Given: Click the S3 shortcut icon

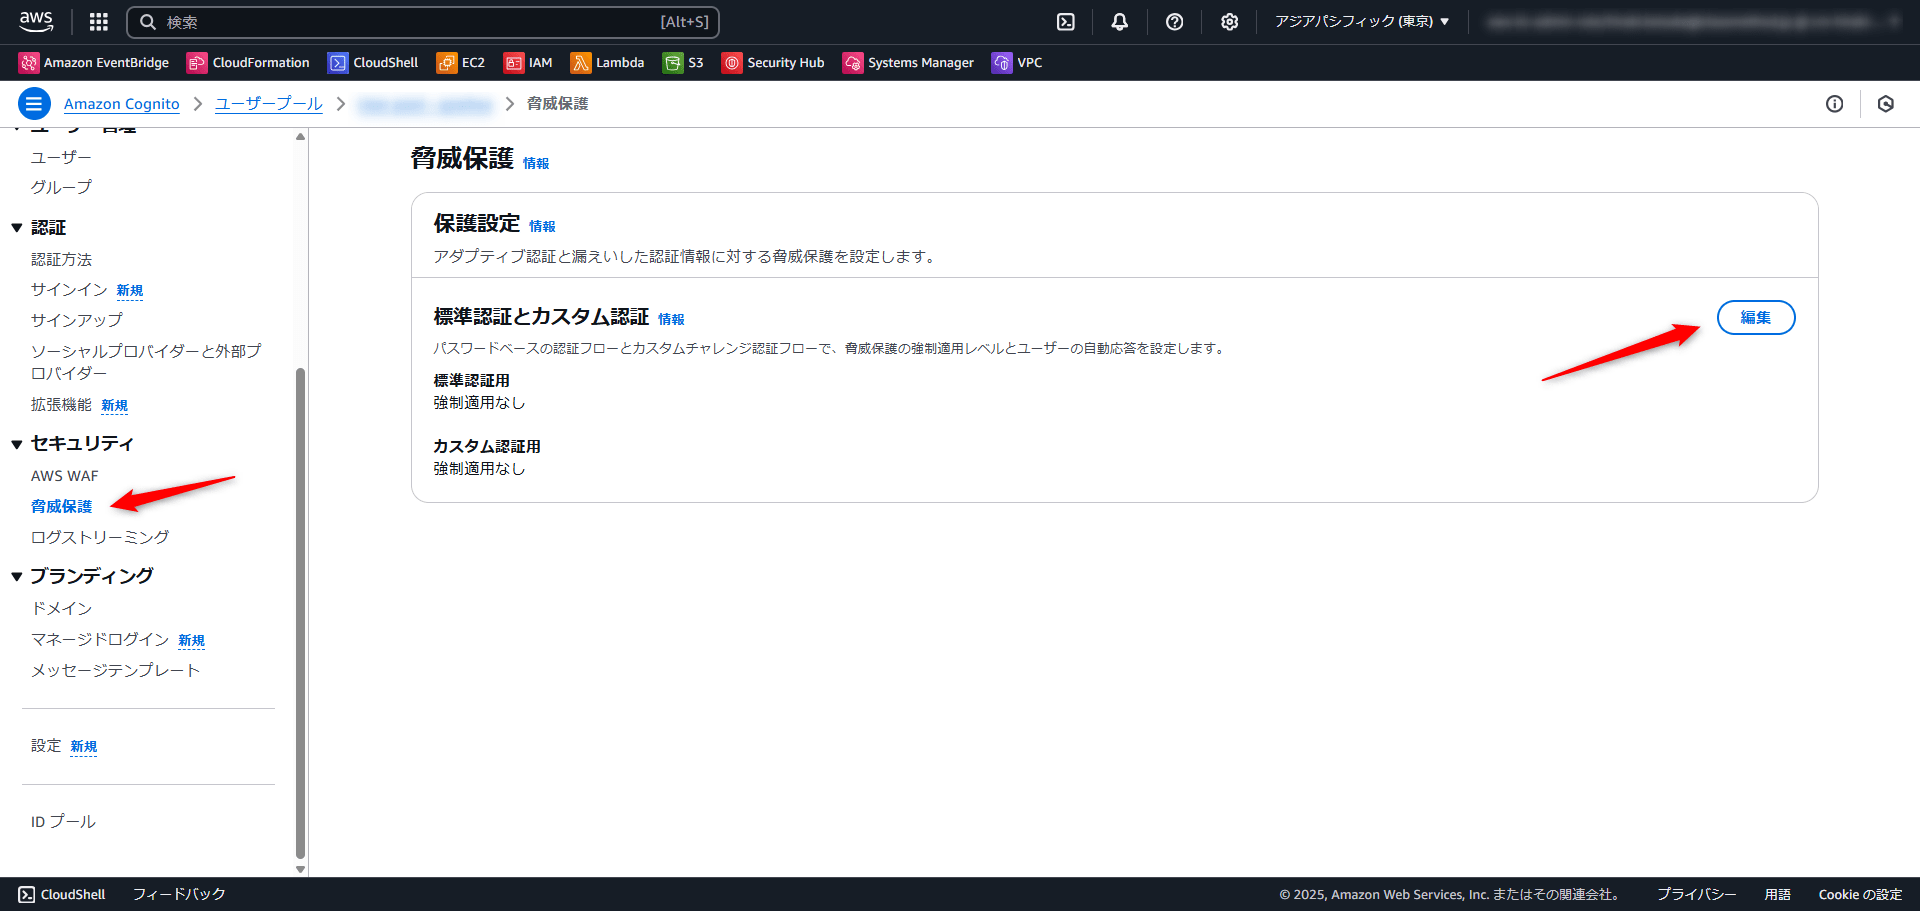Looking at the screenshot, I should coord(673,63).
